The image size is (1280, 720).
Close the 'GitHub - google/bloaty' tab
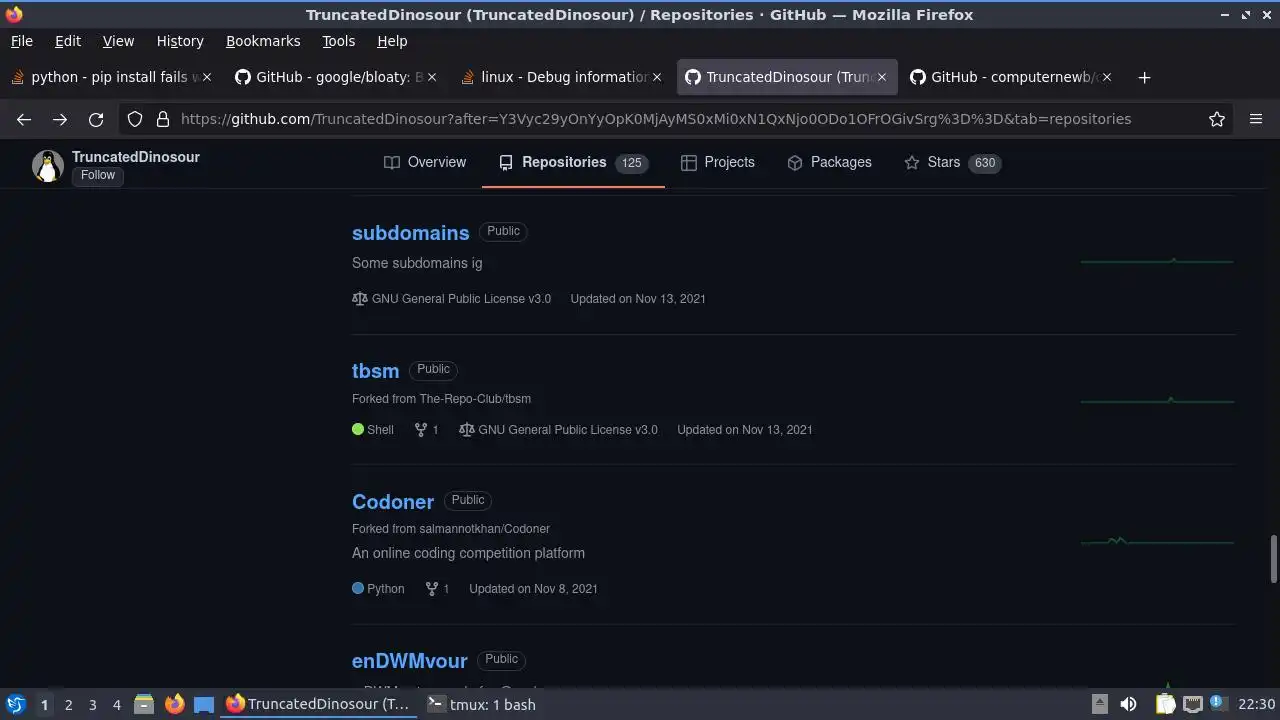click(x=432, y=77)
